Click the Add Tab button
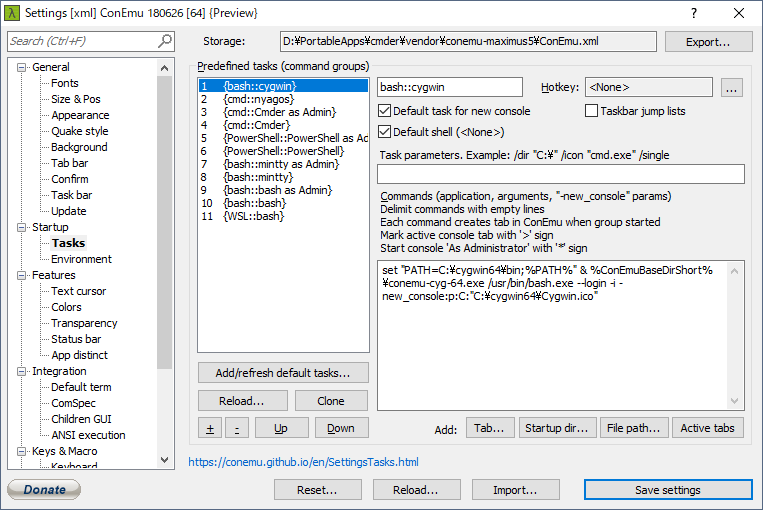 490,428
